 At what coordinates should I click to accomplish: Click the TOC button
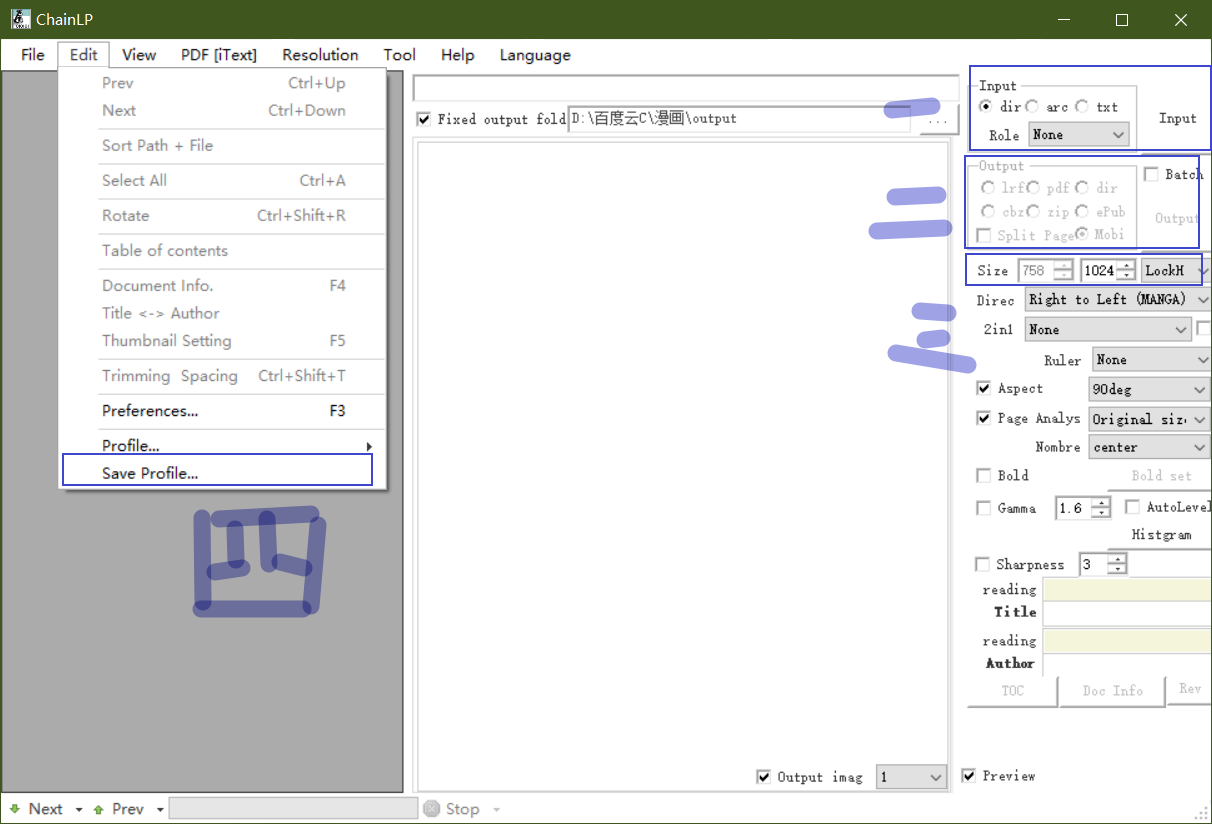pyautogui.click(x=1013, y=691)
